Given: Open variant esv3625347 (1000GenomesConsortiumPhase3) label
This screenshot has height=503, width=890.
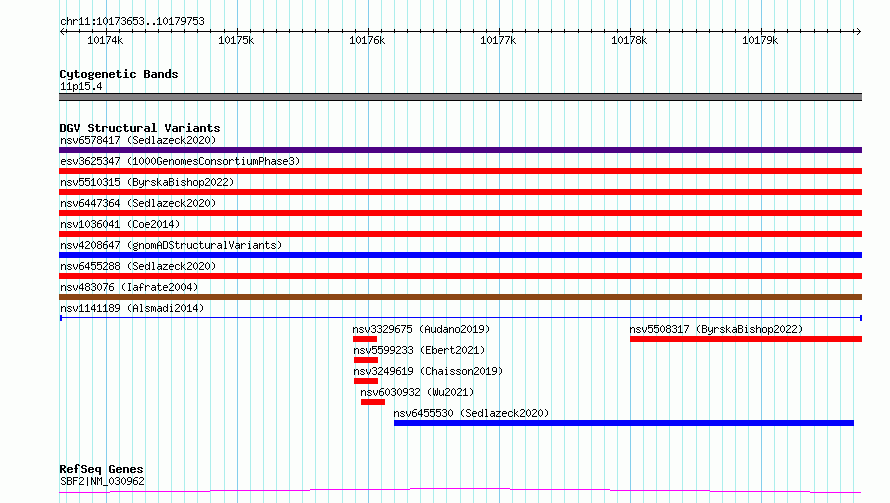Looking at the screenshot, I should (x=180, y=161).
